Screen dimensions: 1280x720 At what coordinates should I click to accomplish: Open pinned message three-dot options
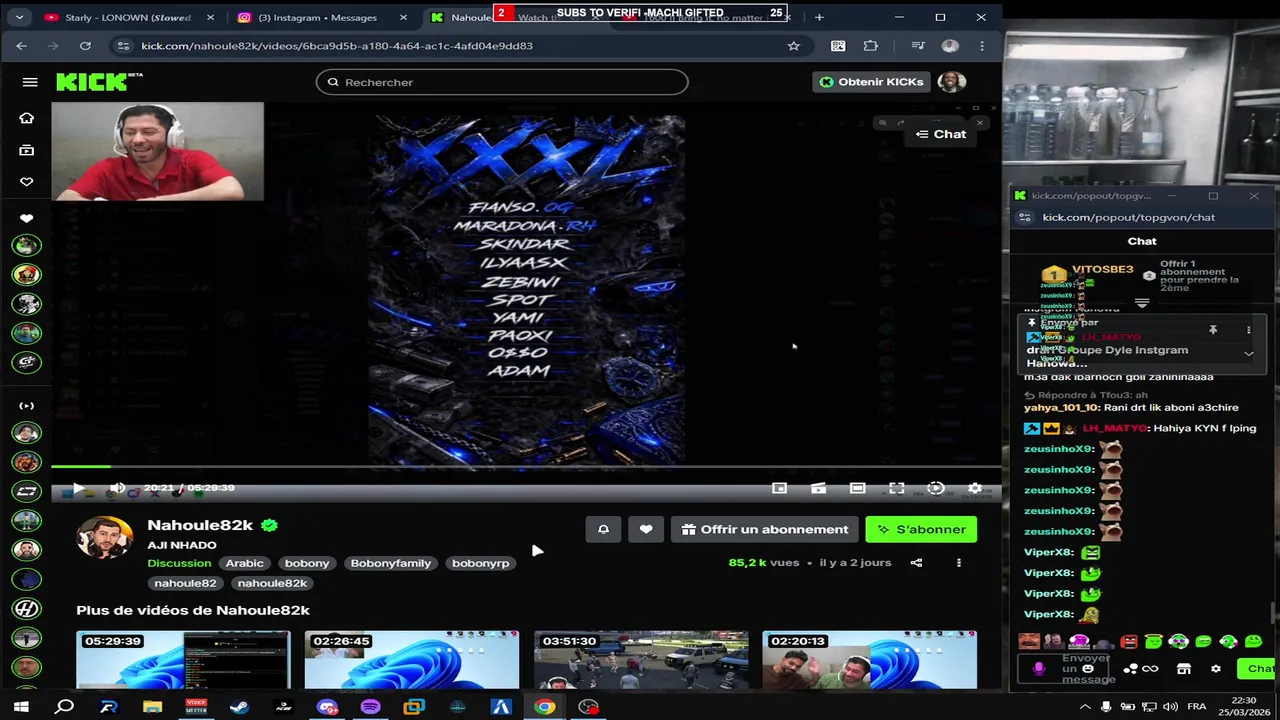1248,330
